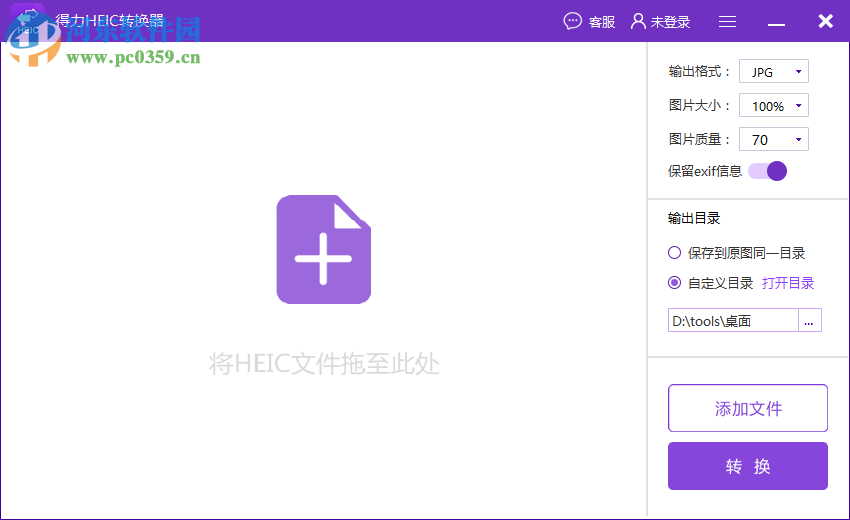Click the 输出目录 heading
The height and width of the screenshot is (520, 850).
694,219
